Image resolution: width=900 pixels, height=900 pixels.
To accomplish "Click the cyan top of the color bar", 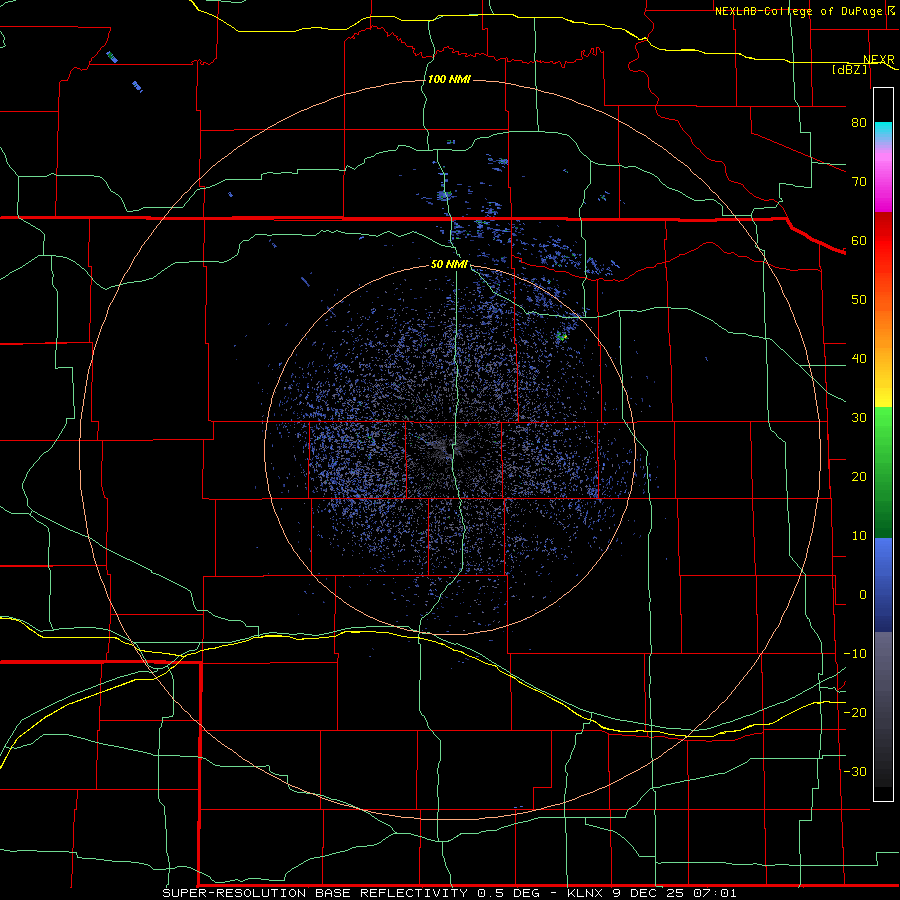I will (x=883, y=131).
